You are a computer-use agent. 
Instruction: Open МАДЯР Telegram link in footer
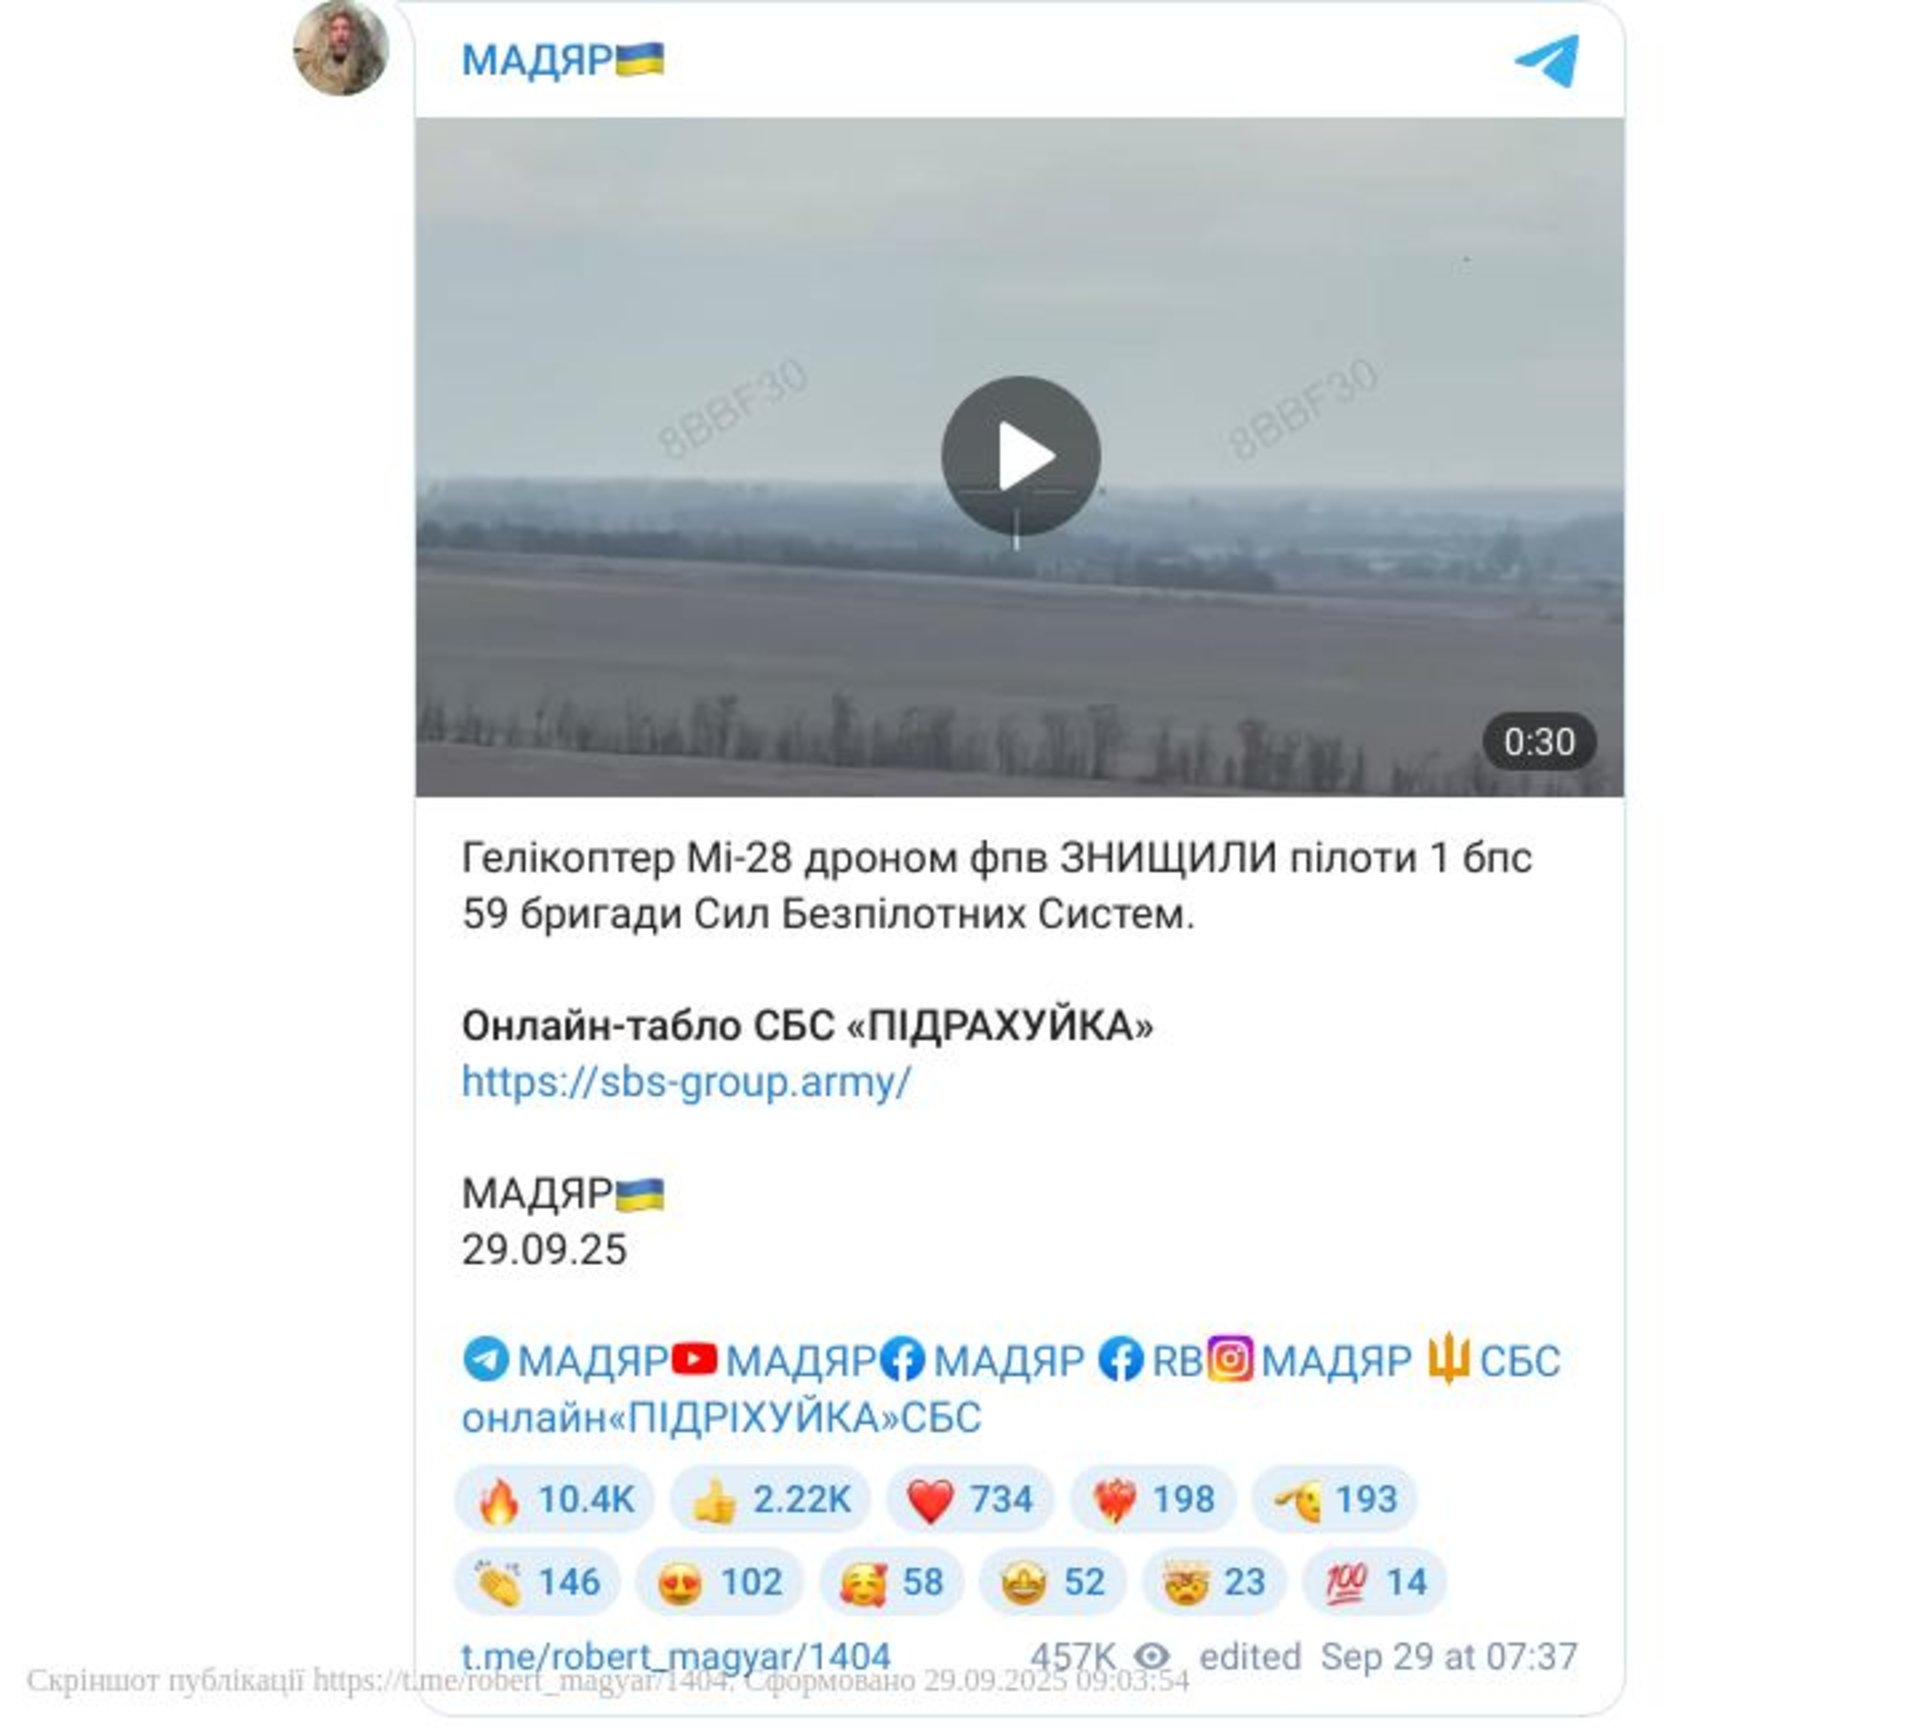coord(565,1361)
